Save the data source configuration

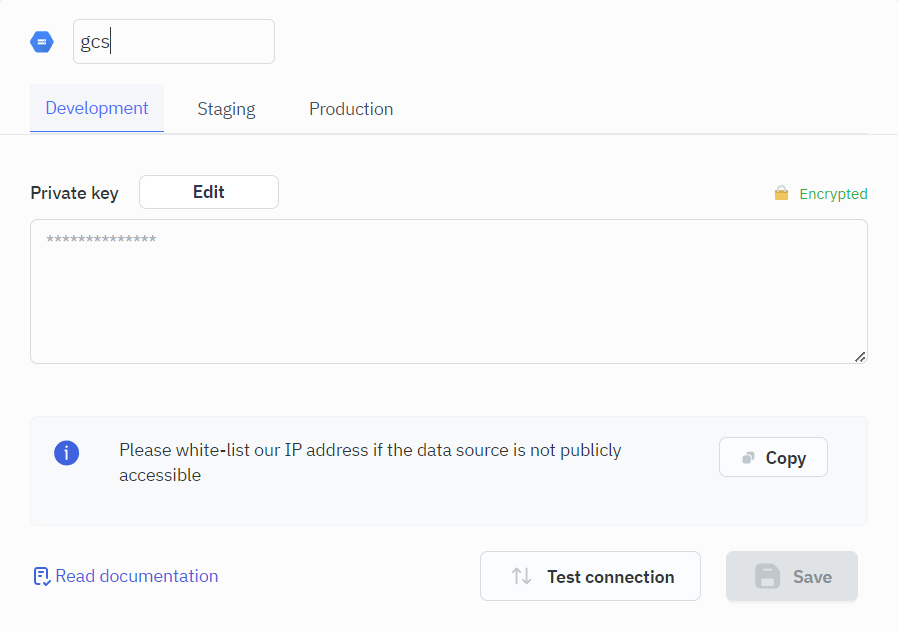[x=791, y=576]
